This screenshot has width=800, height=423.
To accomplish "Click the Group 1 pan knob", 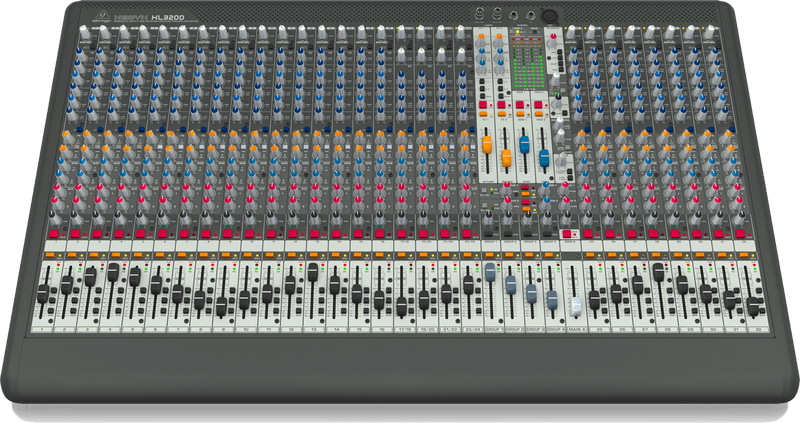I will (486, 217).
